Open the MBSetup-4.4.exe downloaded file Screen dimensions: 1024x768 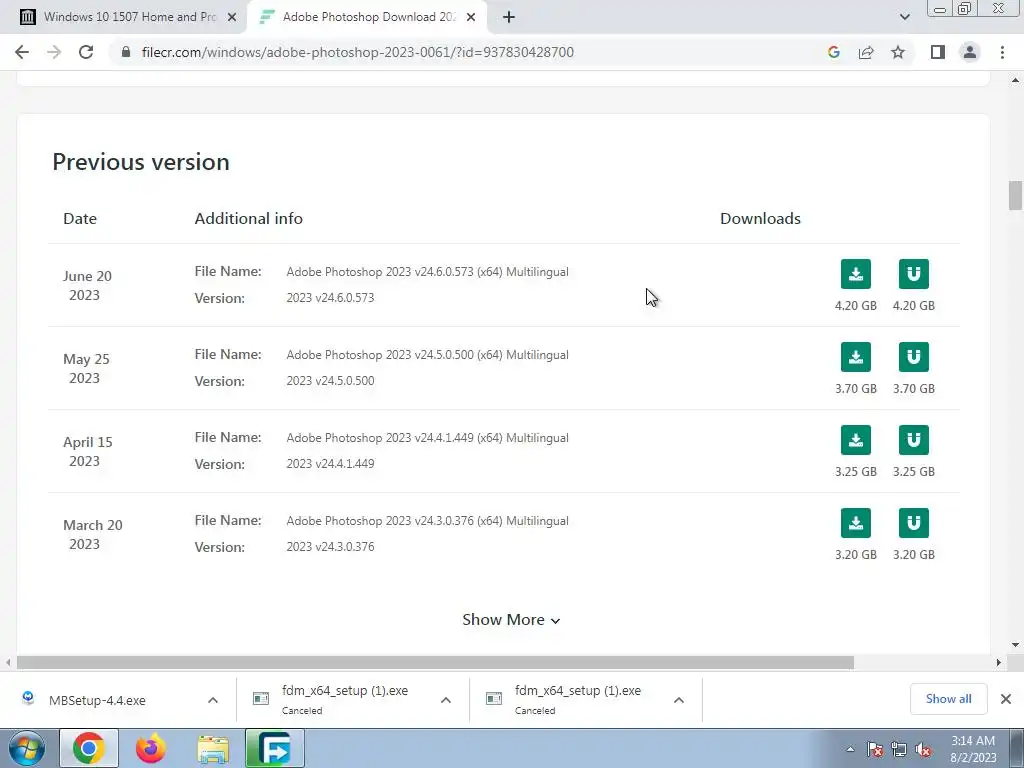pos(98,700)
